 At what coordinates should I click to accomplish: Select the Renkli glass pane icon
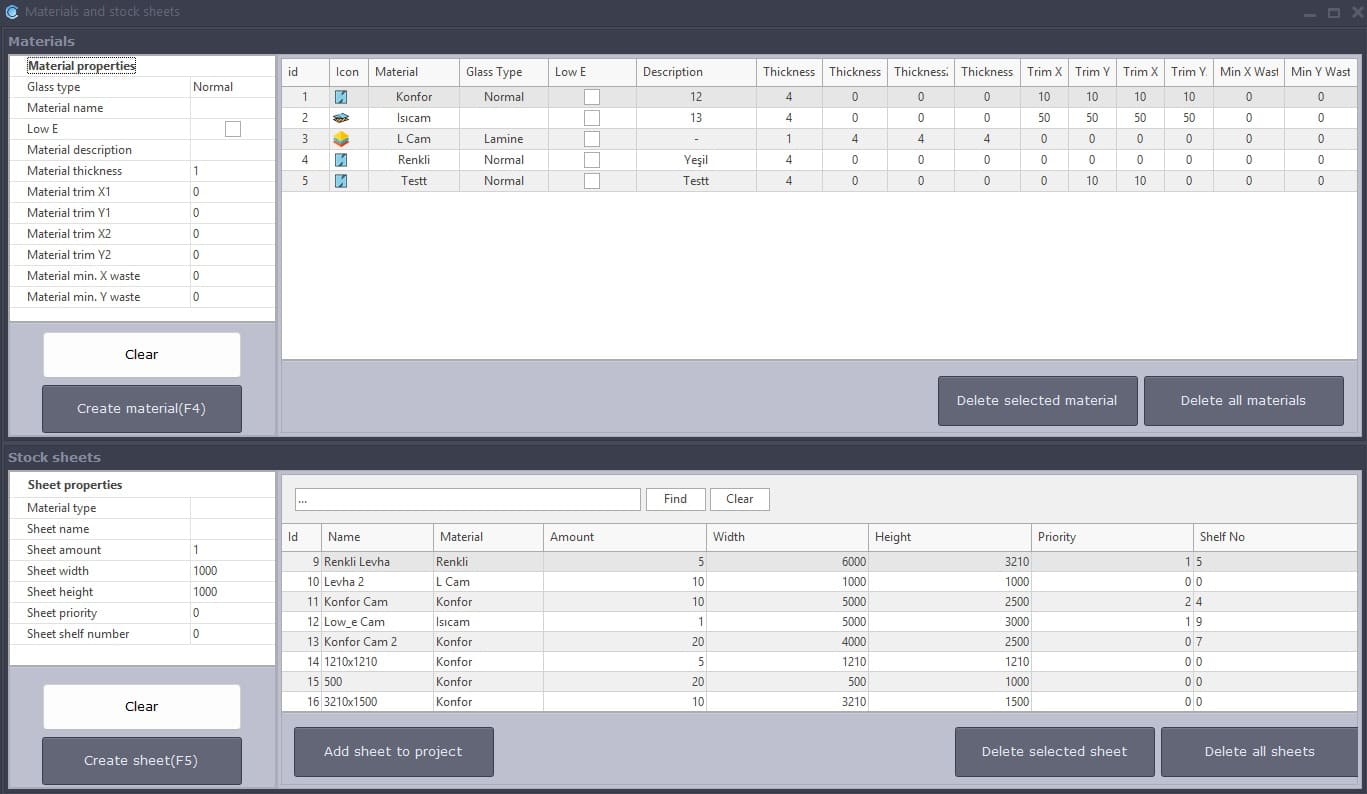tap(340, 159)
